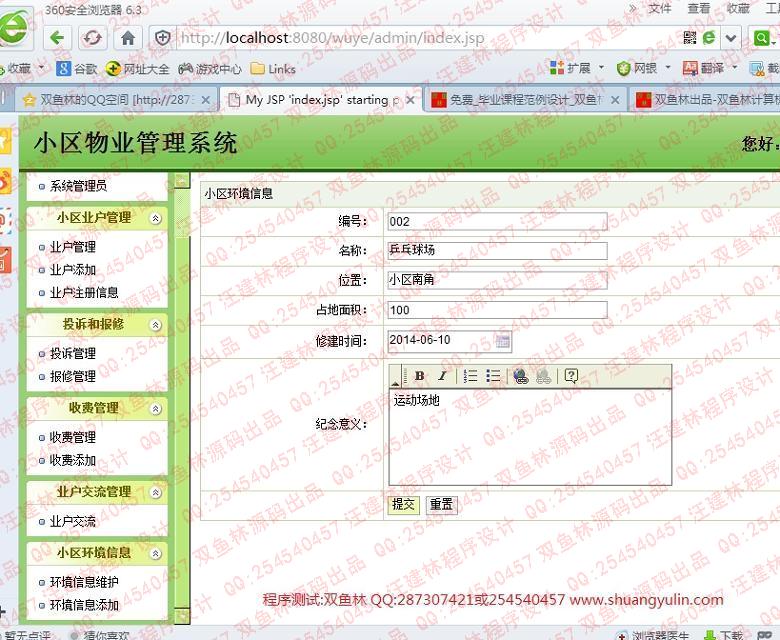Open 环境信息维护 in sidebar
The image size is (780, 640).
tap(84, 582)
